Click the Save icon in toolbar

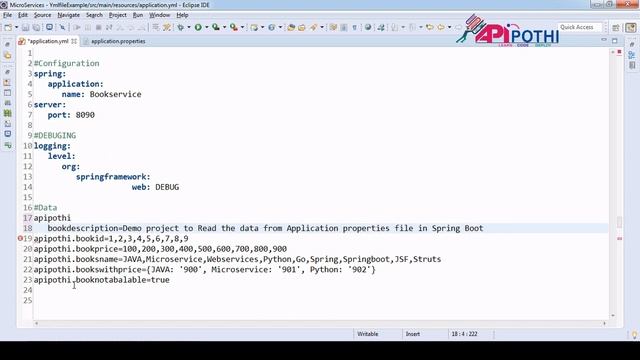coord(25,27)
